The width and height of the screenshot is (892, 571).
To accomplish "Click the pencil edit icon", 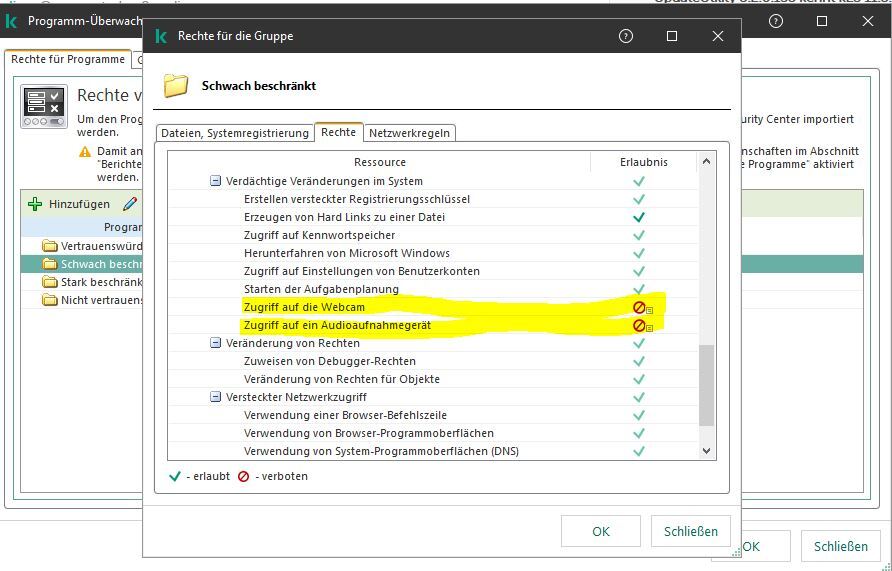I will 129,204.
